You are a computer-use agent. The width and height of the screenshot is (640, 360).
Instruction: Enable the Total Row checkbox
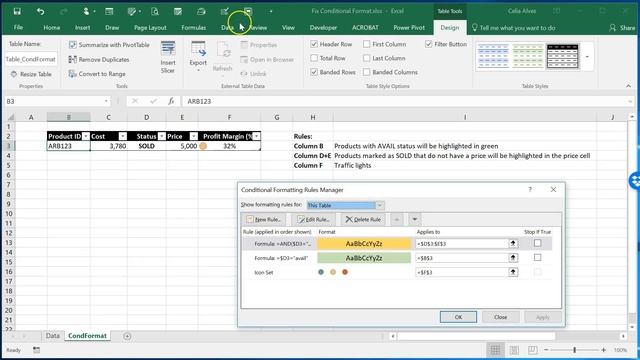314,58
